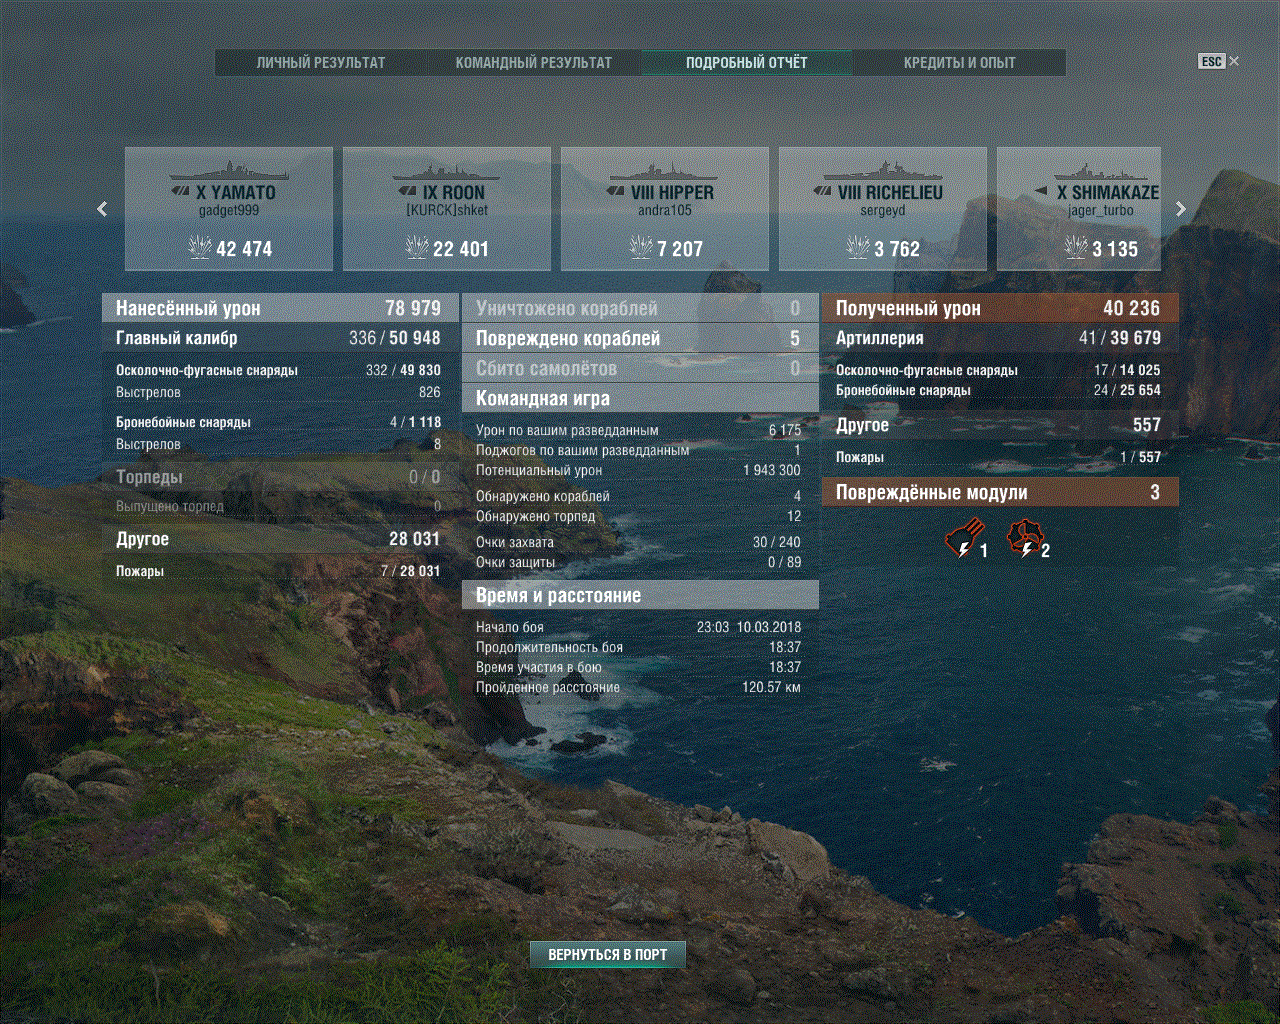1280x1024 pixels.
Task: Show previous ships with left arrow
Action: tap(102, 208)
